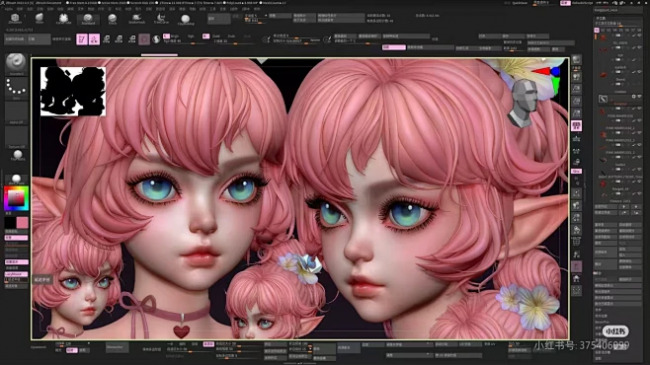Select the ZModeler brush
650x365 pixels.
[x=15, y=19]
